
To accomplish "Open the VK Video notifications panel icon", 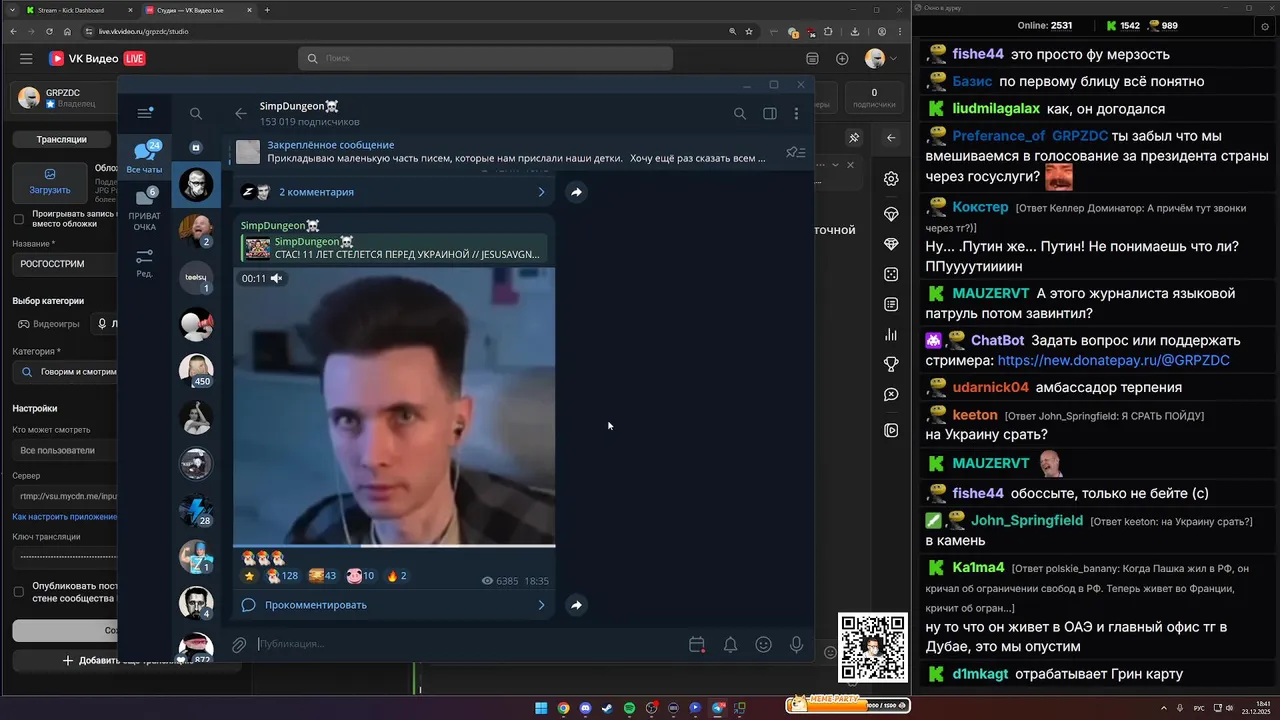I will point(812,59).
